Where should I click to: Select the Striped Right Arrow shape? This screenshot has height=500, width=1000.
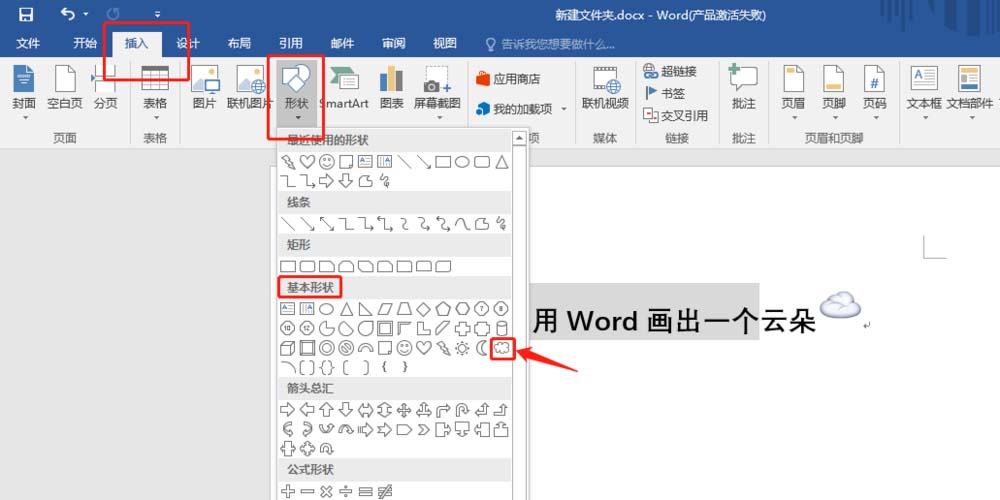click(x=365, y=429)
